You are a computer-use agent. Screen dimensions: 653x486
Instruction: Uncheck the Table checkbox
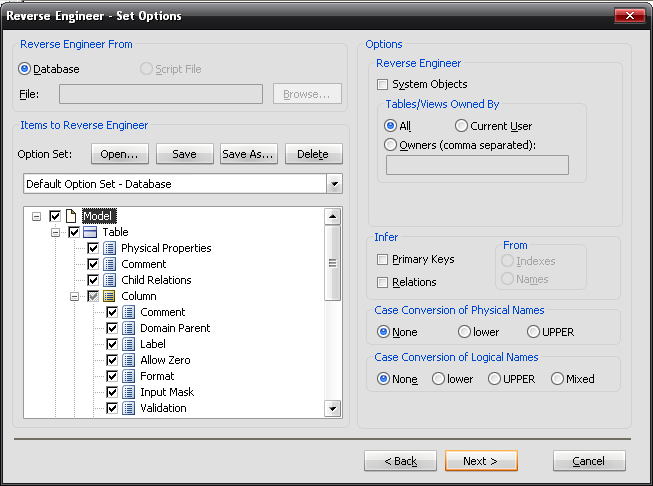pos(74,232)
